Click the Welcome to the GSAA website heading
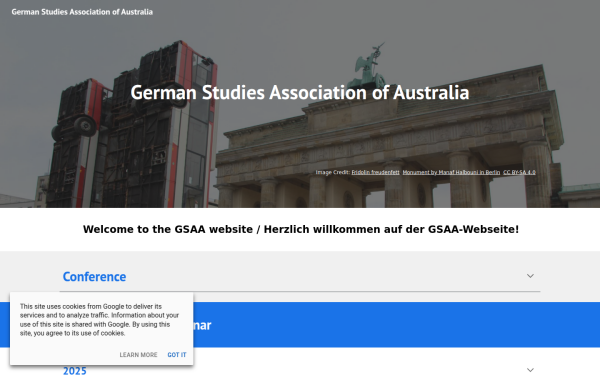 (301, 229)
